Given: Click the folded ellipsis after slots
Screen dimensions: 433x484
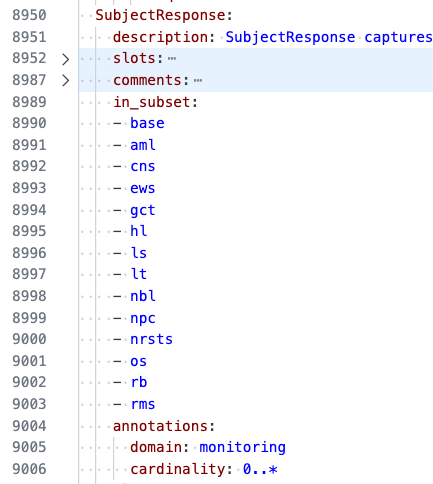Looking at the screenshot, I should 172,59.
